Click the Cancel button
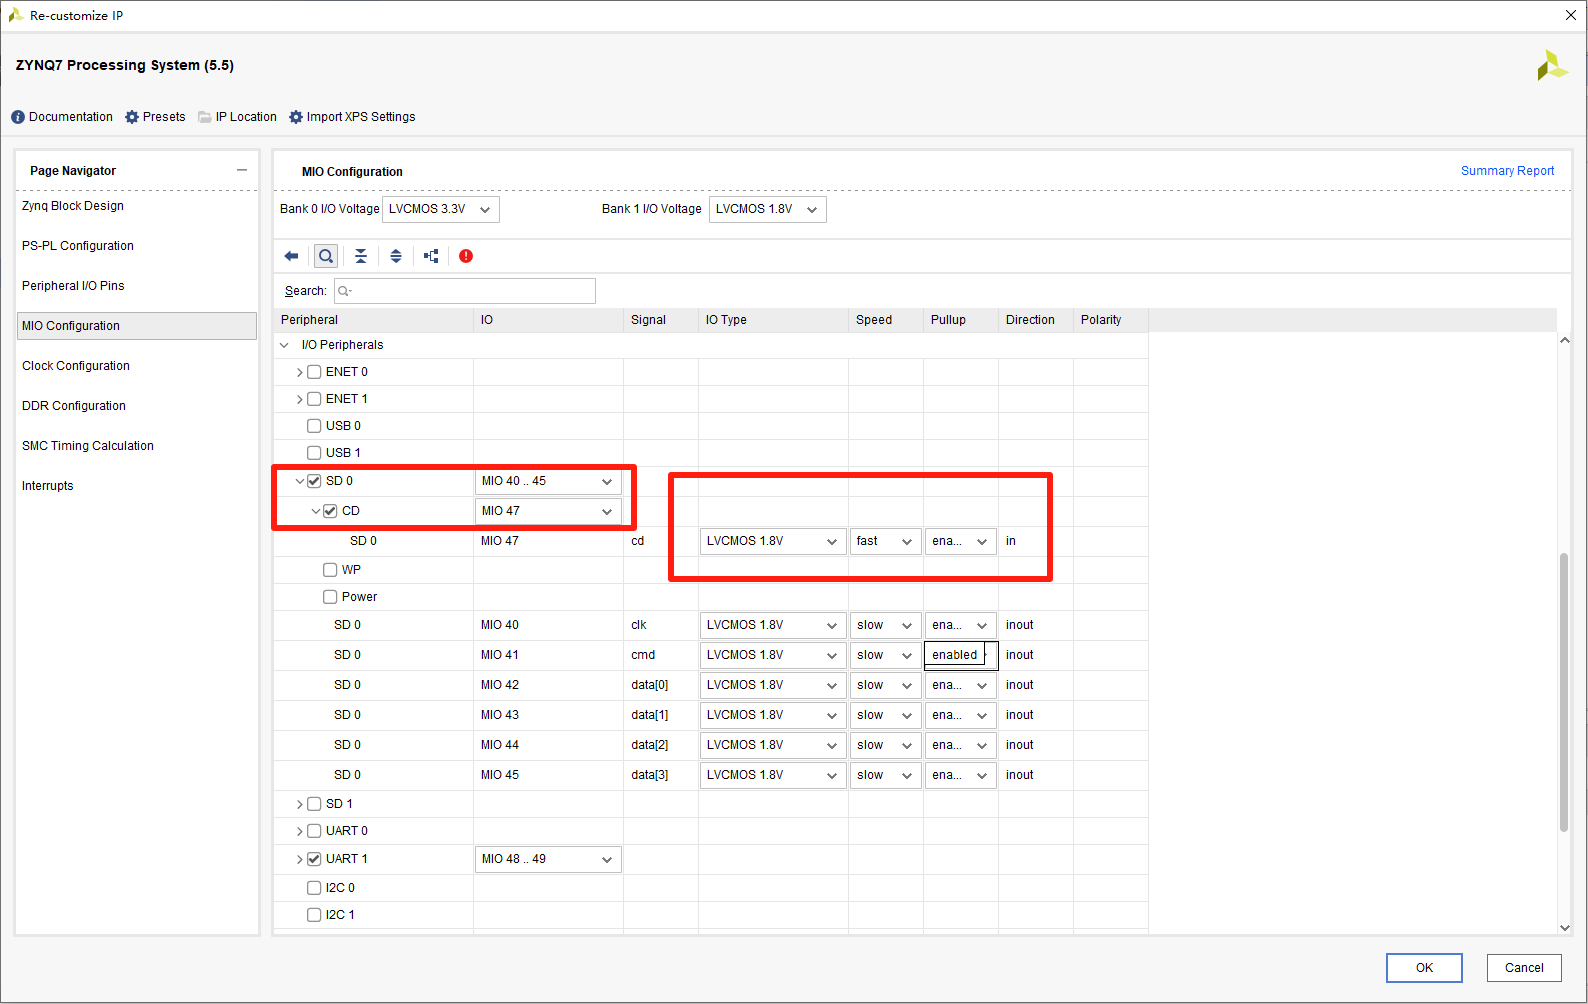 [x=1524, y=968]
